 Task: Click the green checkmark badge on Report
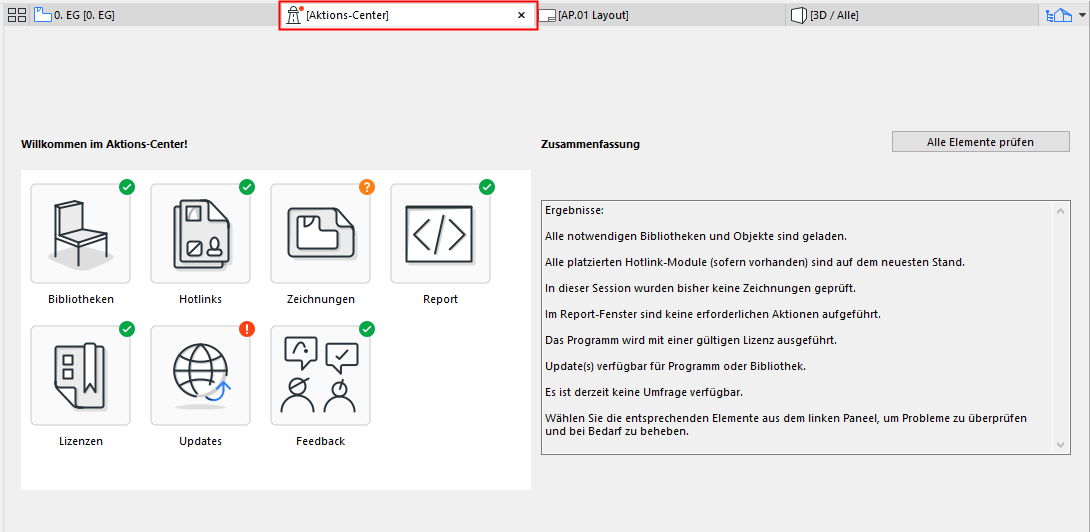[487, 186]
